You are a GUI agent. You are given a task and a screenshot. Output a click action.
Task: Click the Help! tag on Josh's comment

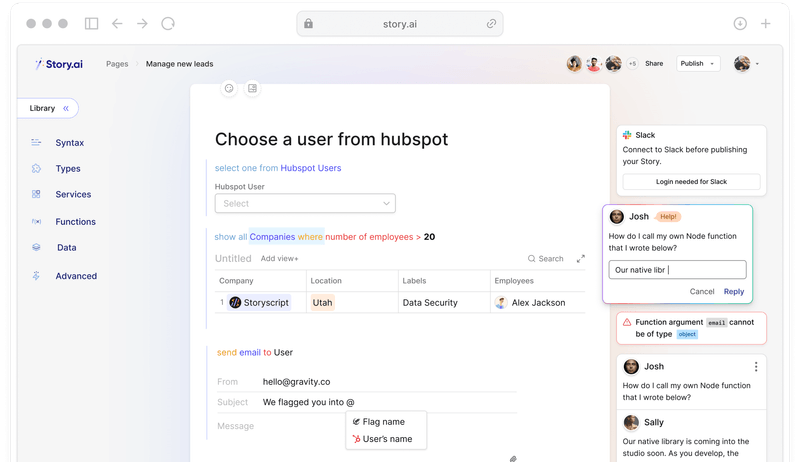tap(668, 217)
